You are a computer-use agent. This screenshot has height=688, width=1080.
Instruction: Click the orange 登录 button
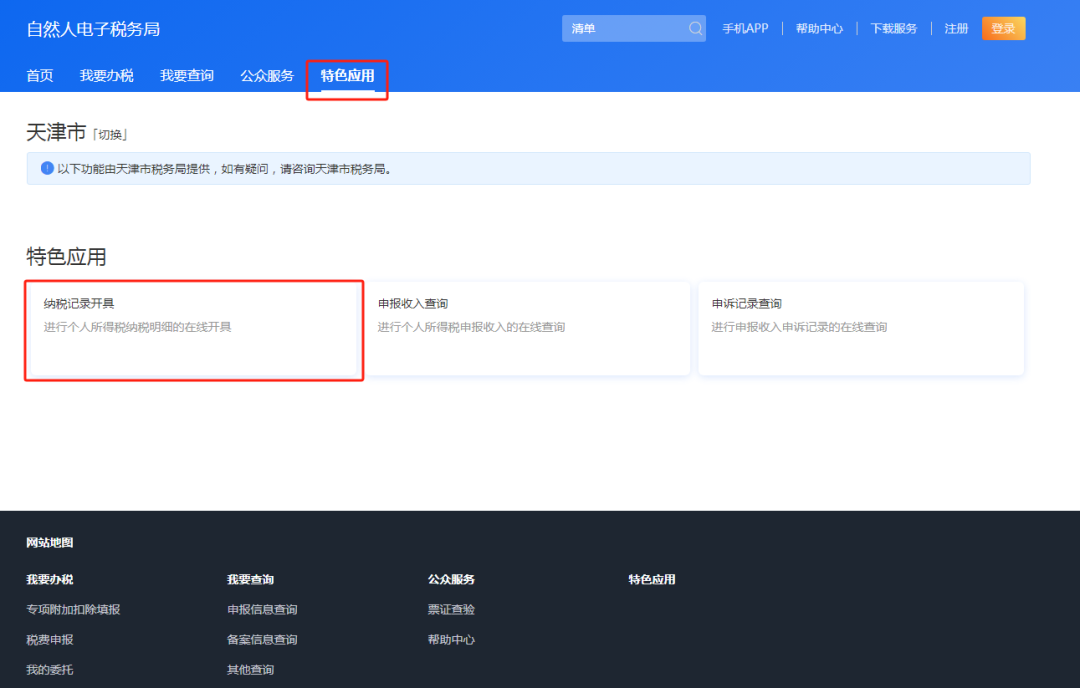[1004, 28]
